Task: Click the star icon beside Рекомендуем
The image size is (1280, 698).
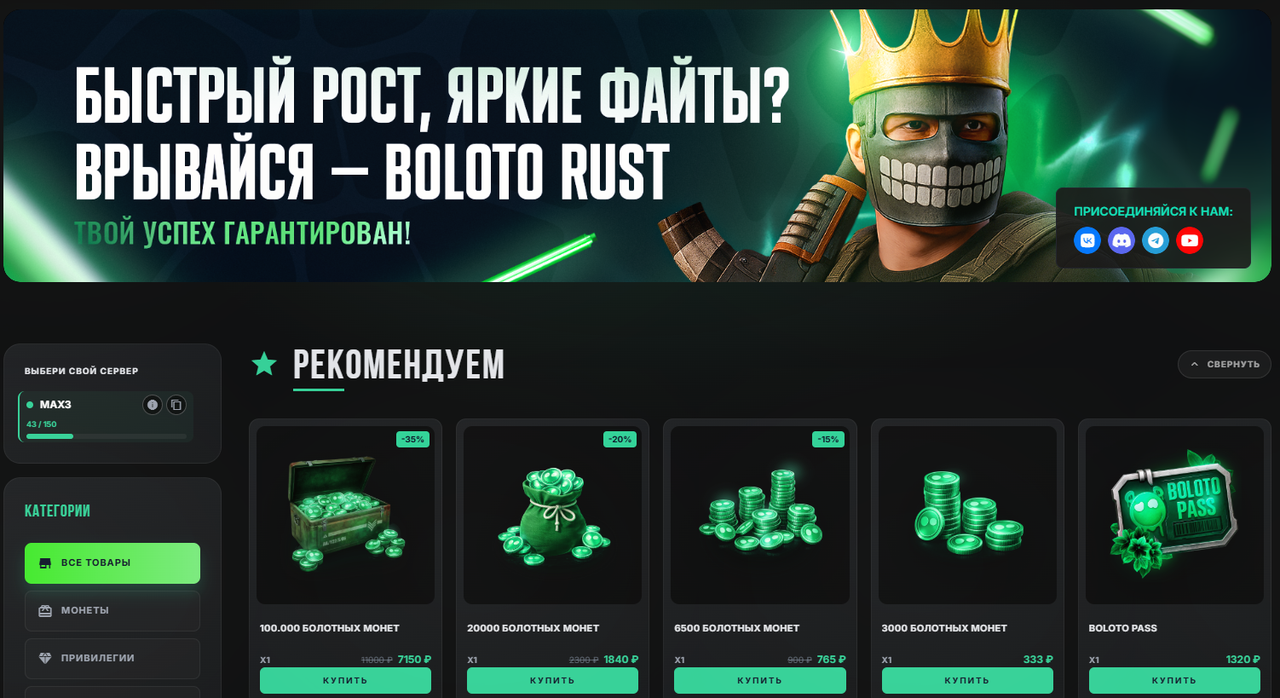Action: coord(264,364)
